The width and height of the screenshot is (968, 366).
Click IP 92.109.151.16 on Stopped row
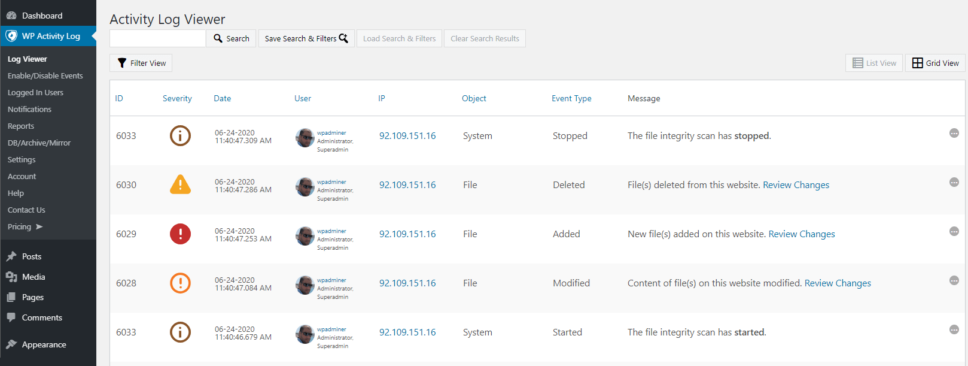(407, 136)
